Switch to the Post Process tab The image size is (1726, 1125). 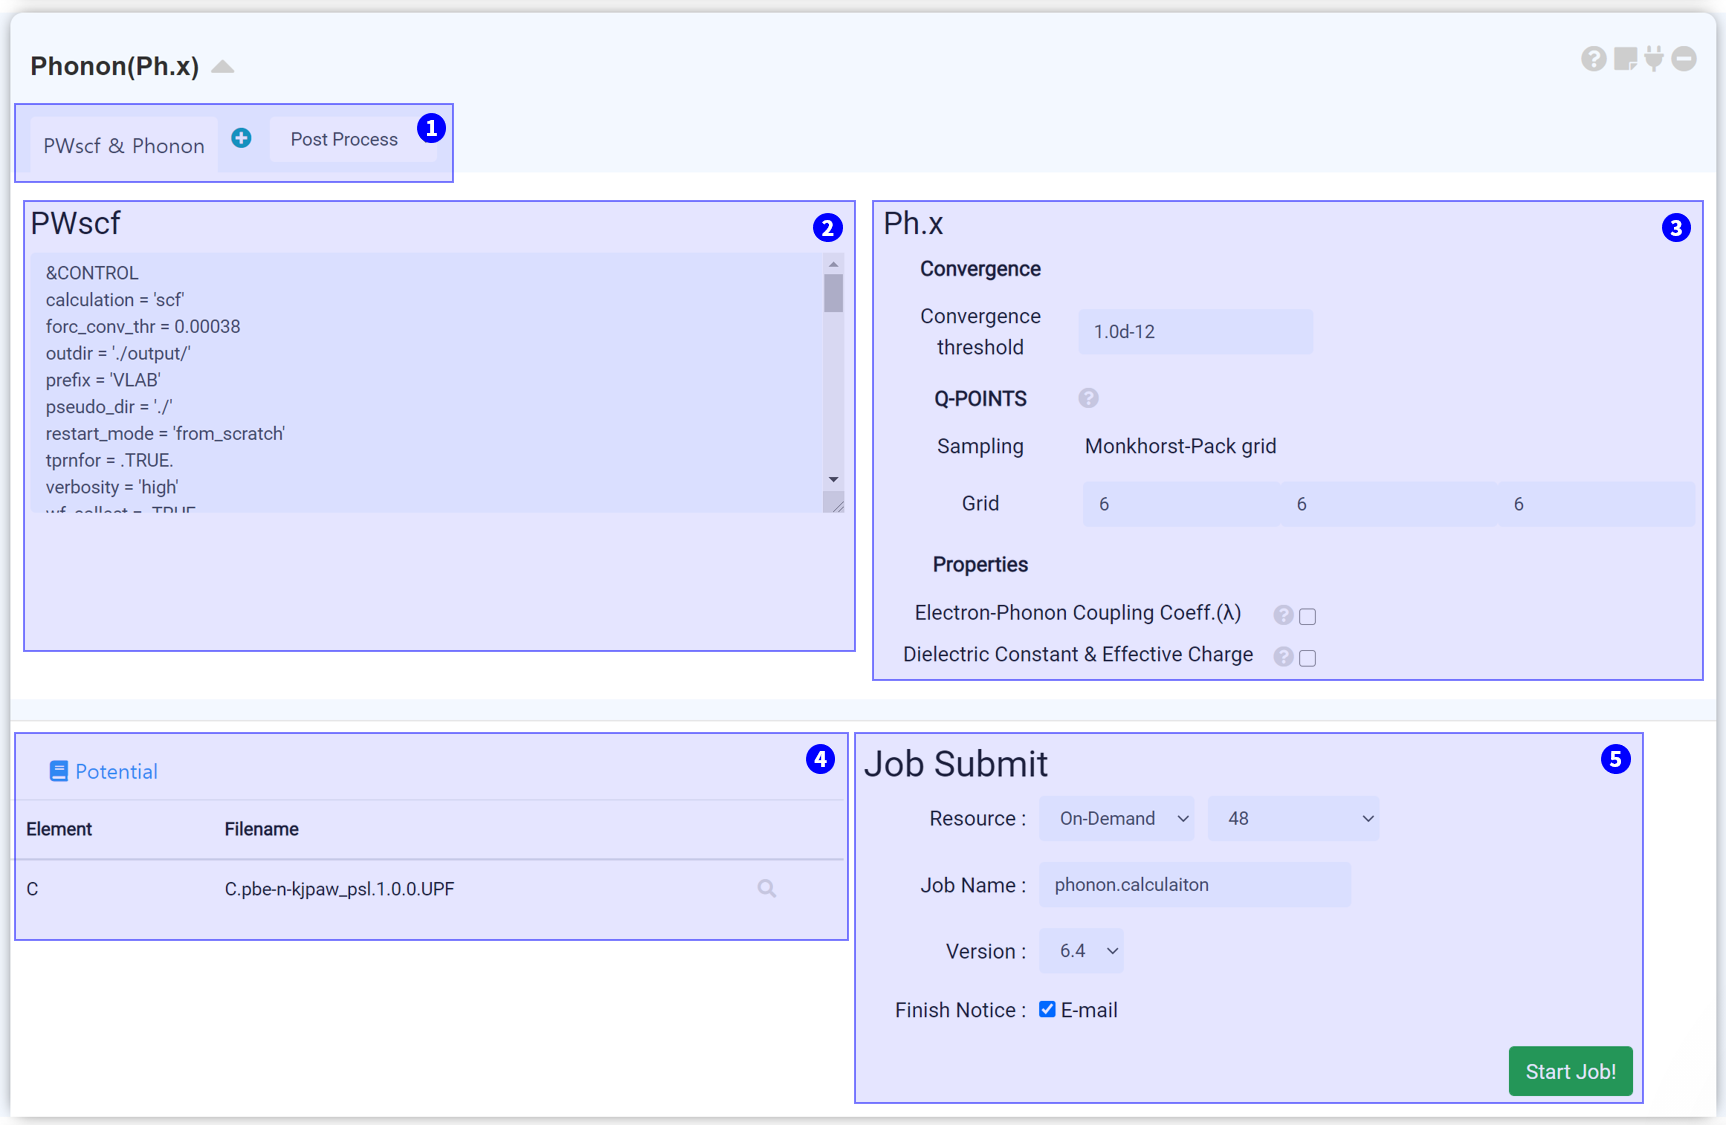pyautogui.click(x=344, y=139)
